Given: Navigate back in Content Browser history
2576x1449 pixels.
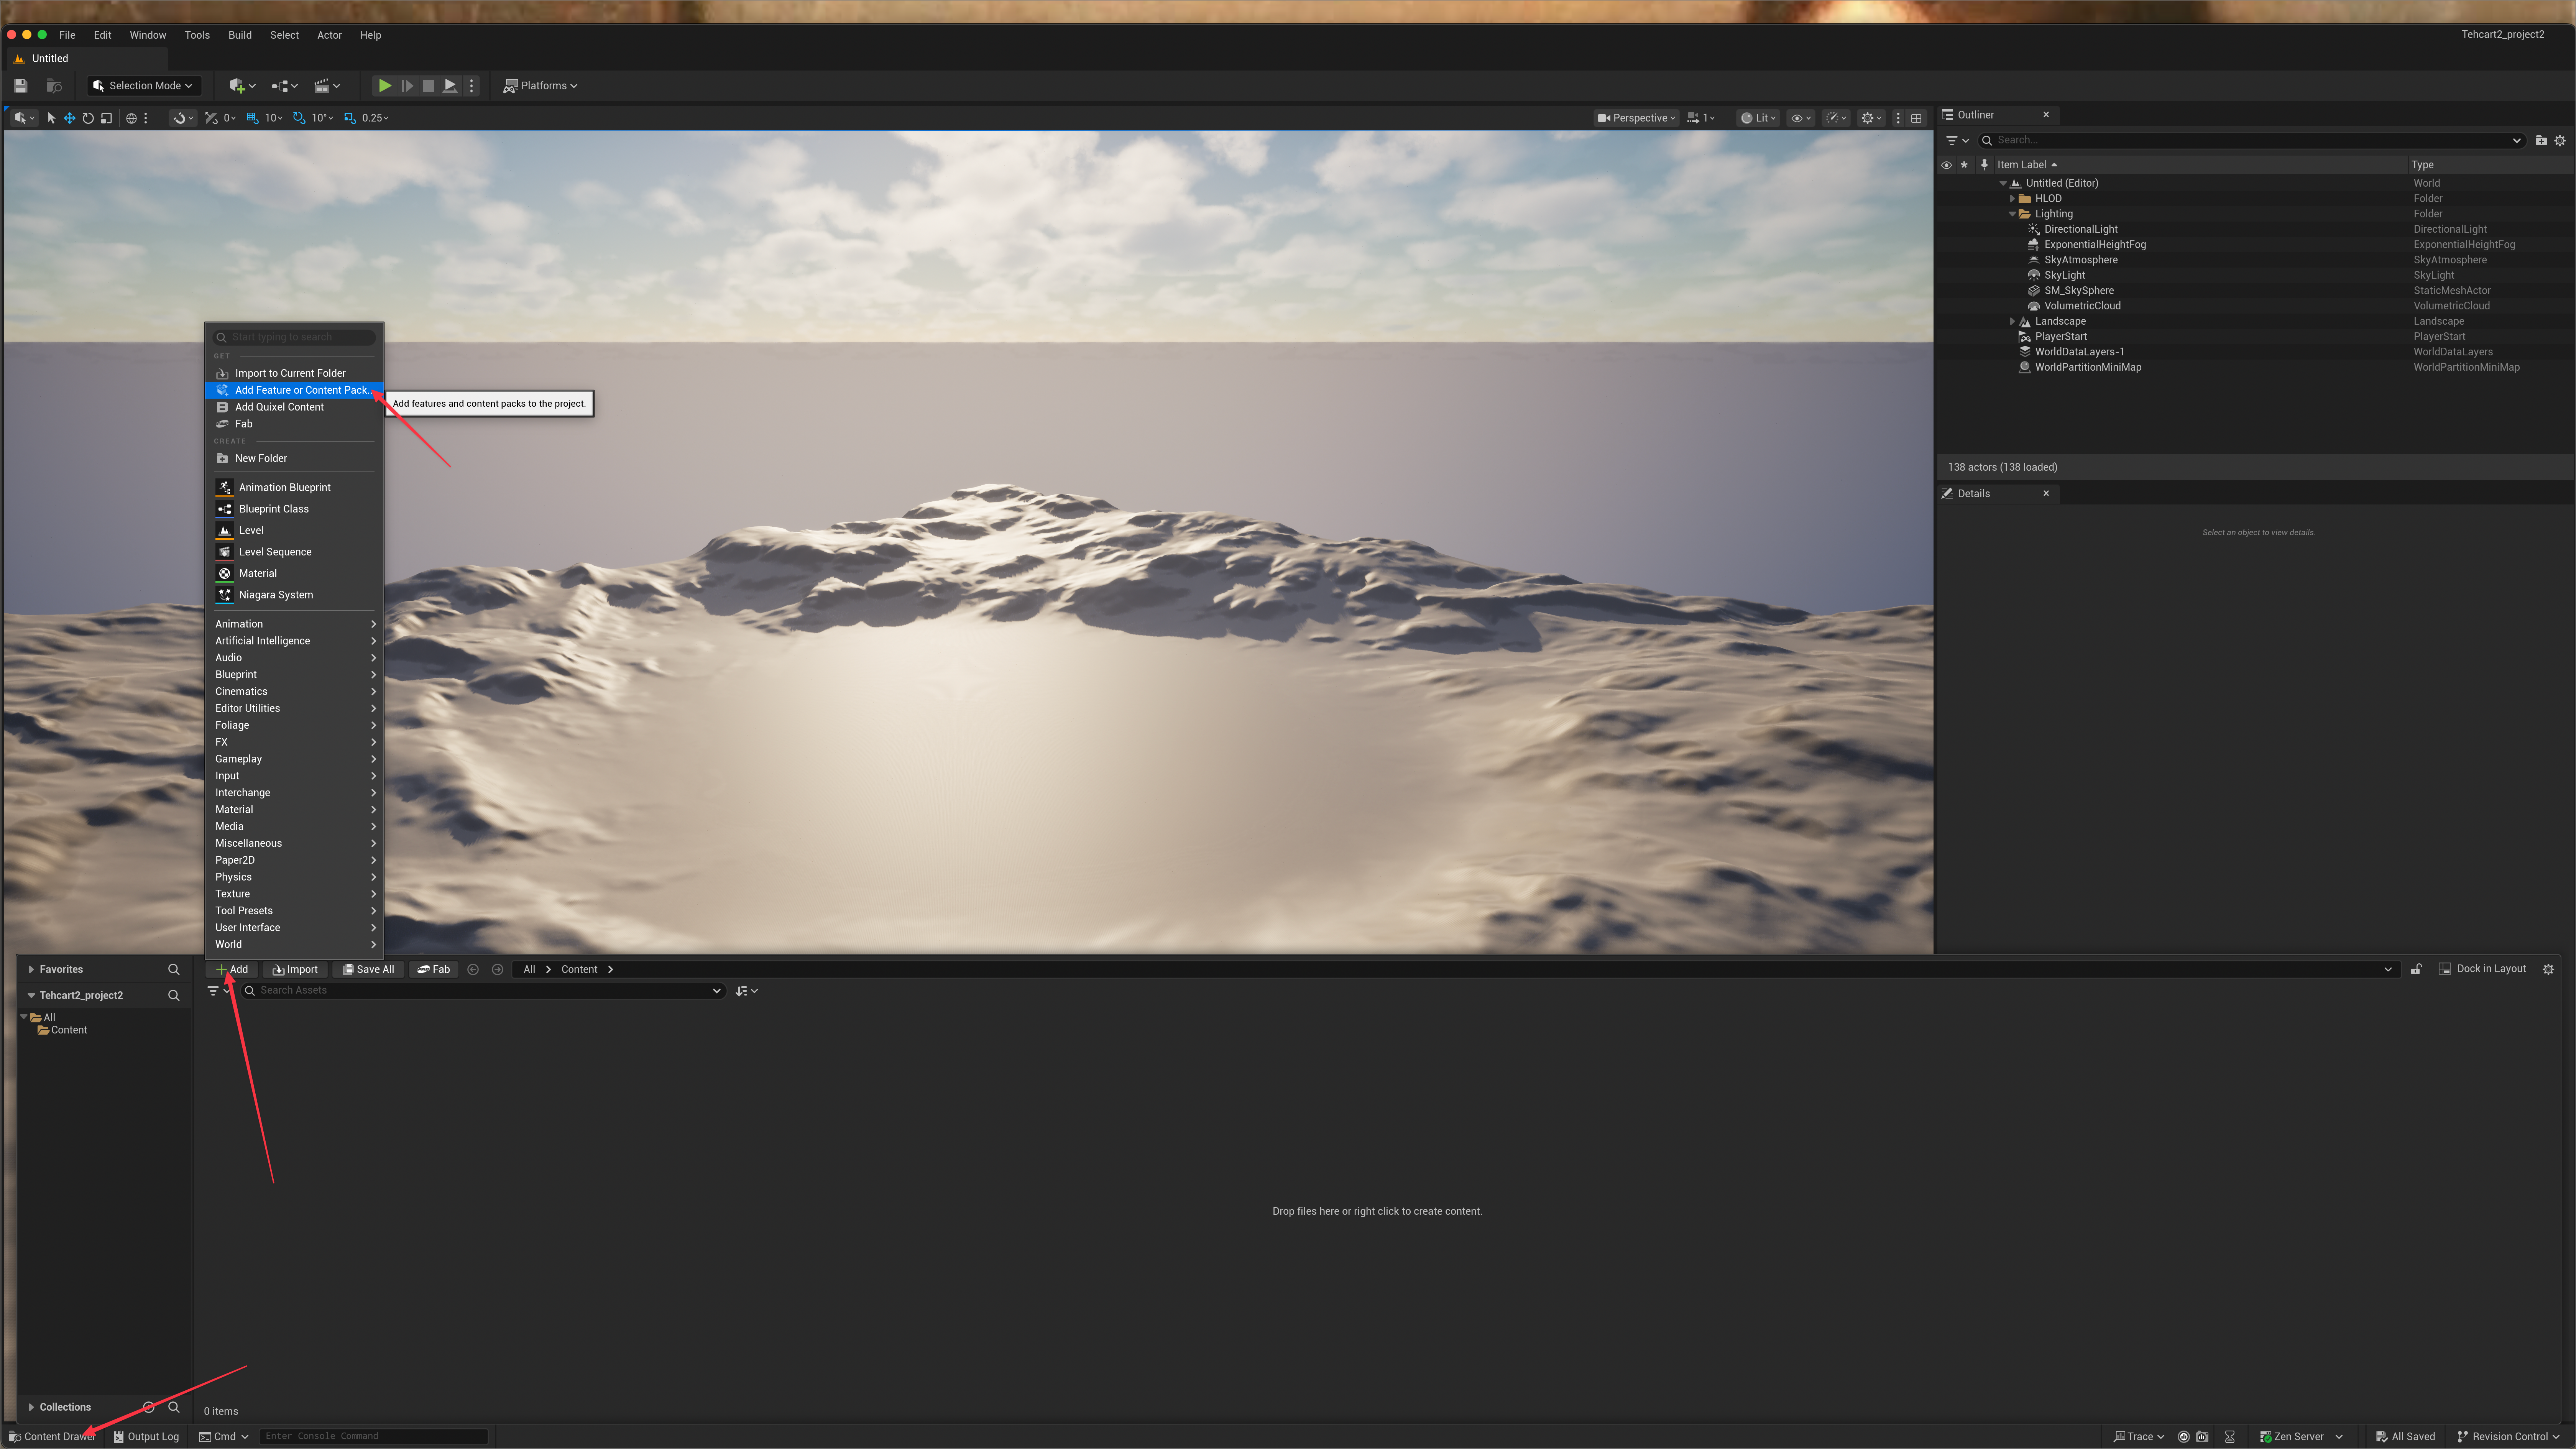Looking at the screenshot, I should (473, 969).
